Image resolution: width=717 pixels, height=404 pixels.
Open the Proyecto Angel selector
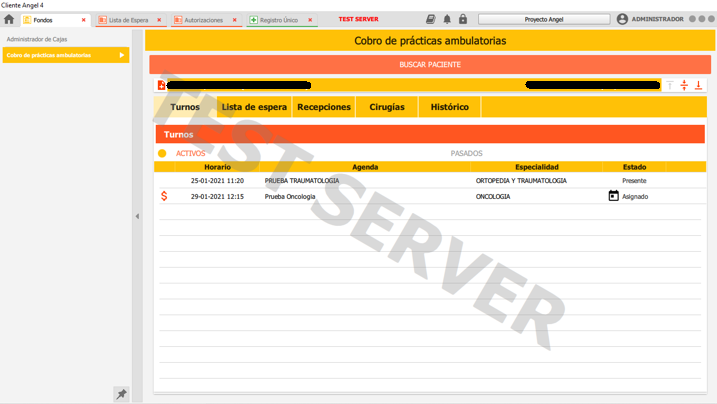click(543, 19)
